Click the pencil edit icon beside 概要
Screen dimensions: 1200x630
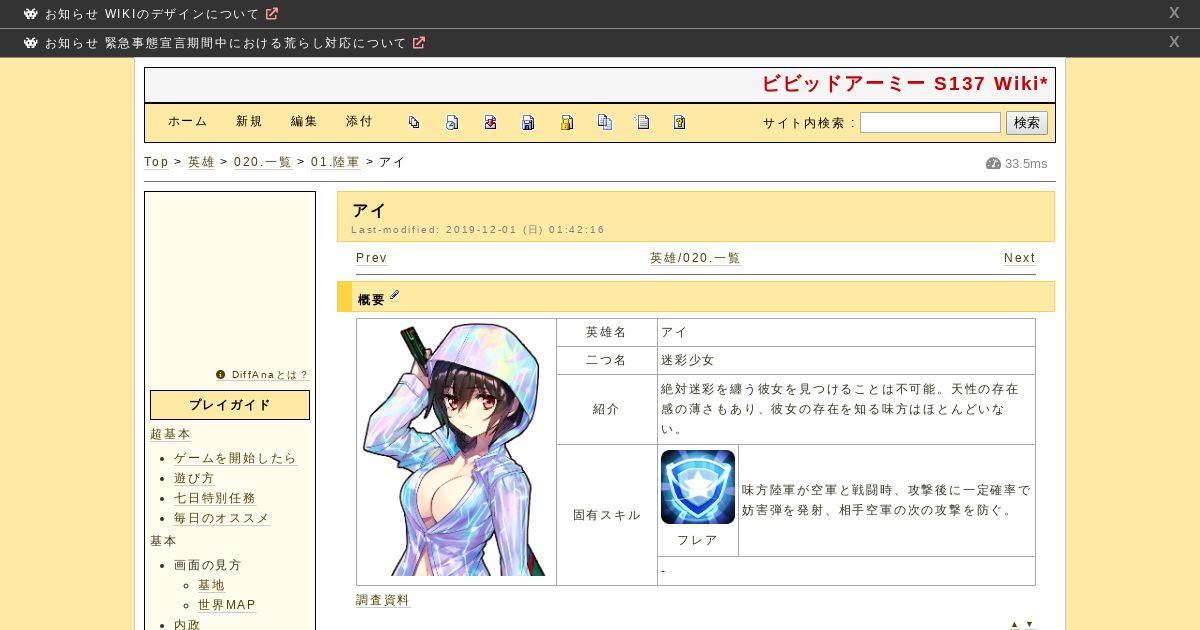coord(395,295)
